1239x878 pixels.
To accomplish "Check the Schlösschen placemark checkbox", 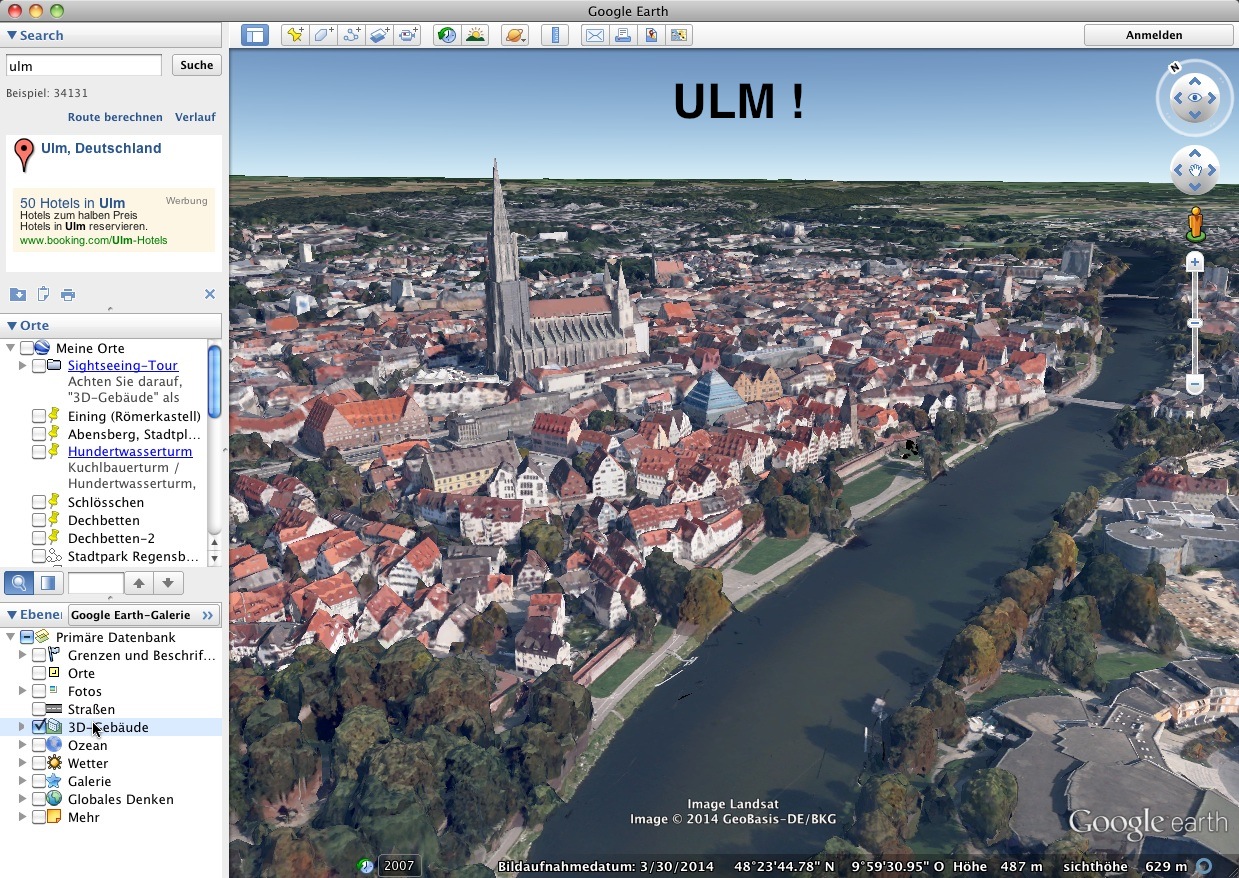I will click(39, 502).
